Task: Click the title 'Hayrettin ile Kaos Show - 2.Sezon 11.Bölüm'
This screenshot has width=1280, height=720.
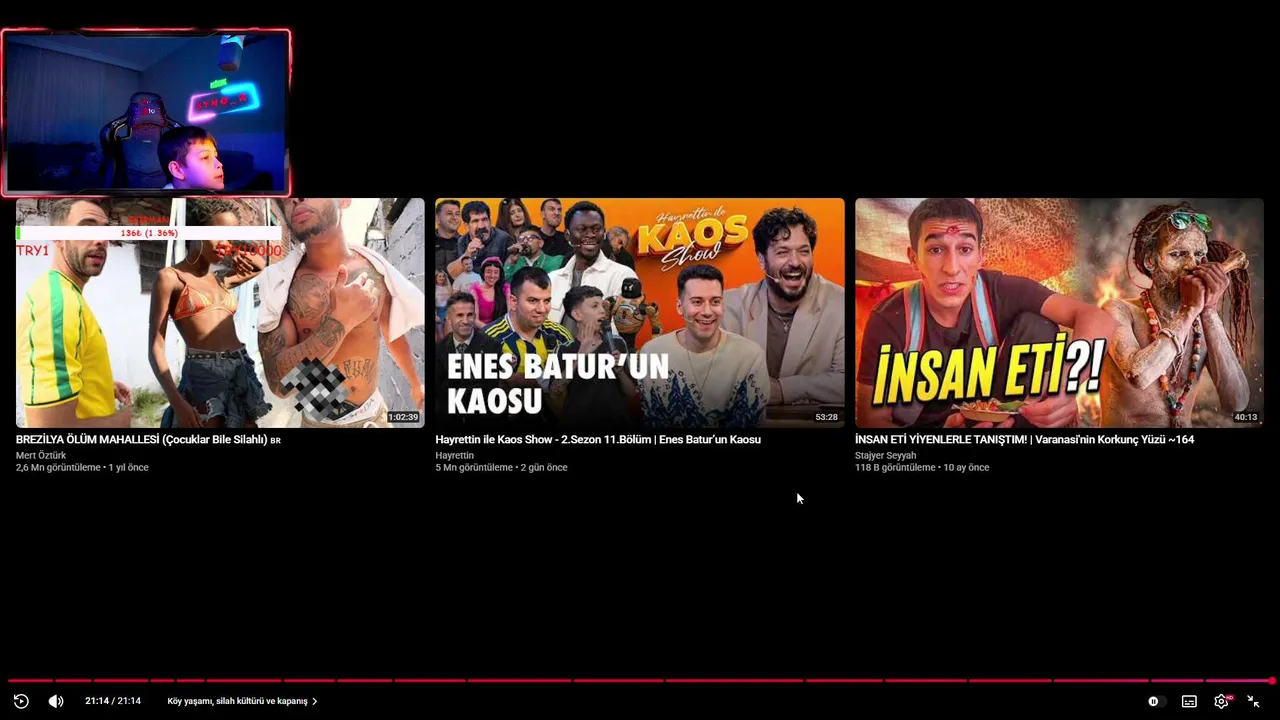Action: click(543, 439)
